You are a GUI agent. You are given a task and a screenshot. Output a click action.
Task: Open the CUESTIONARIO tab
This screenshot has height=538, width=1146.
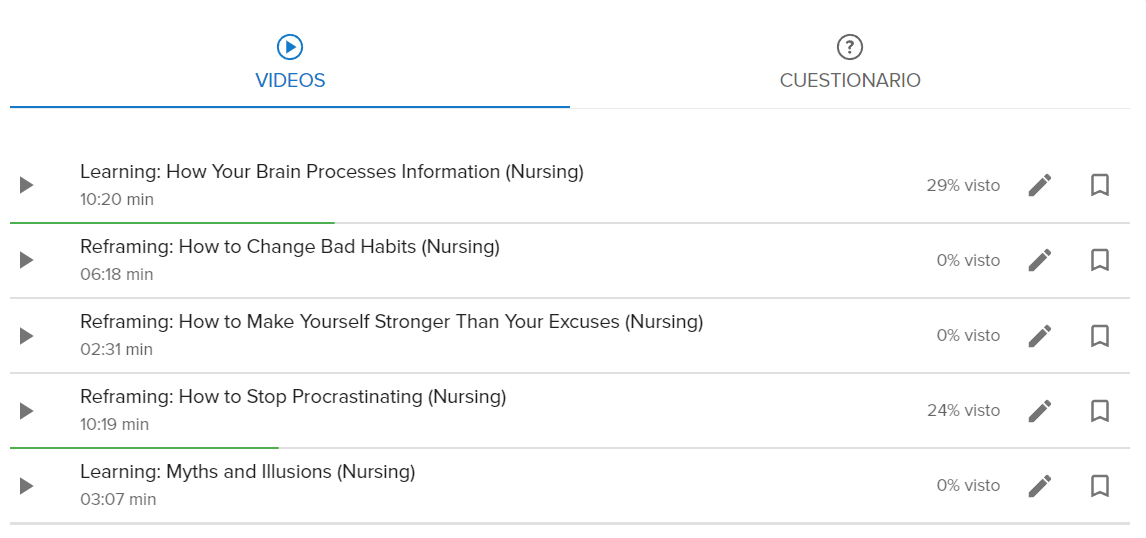tap(850, 64)
